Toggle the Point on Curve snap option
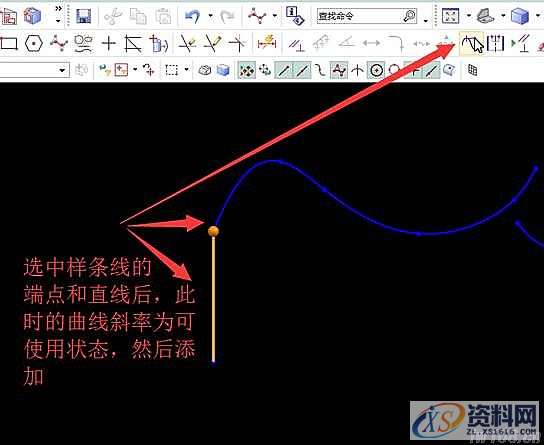 (x=431, y=70)
